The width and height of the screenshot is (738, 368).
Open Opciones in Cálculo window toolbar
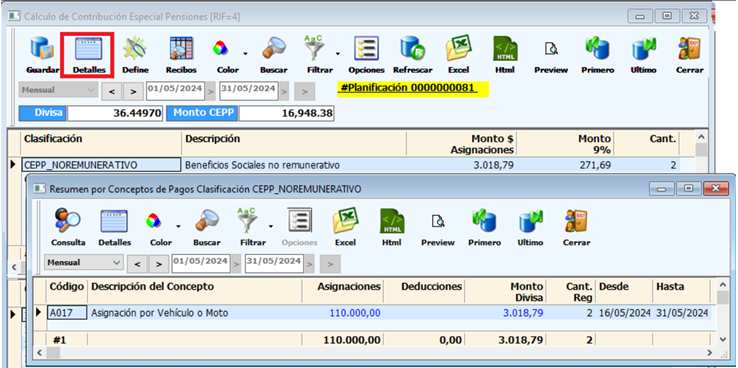(x=366, y=49)
